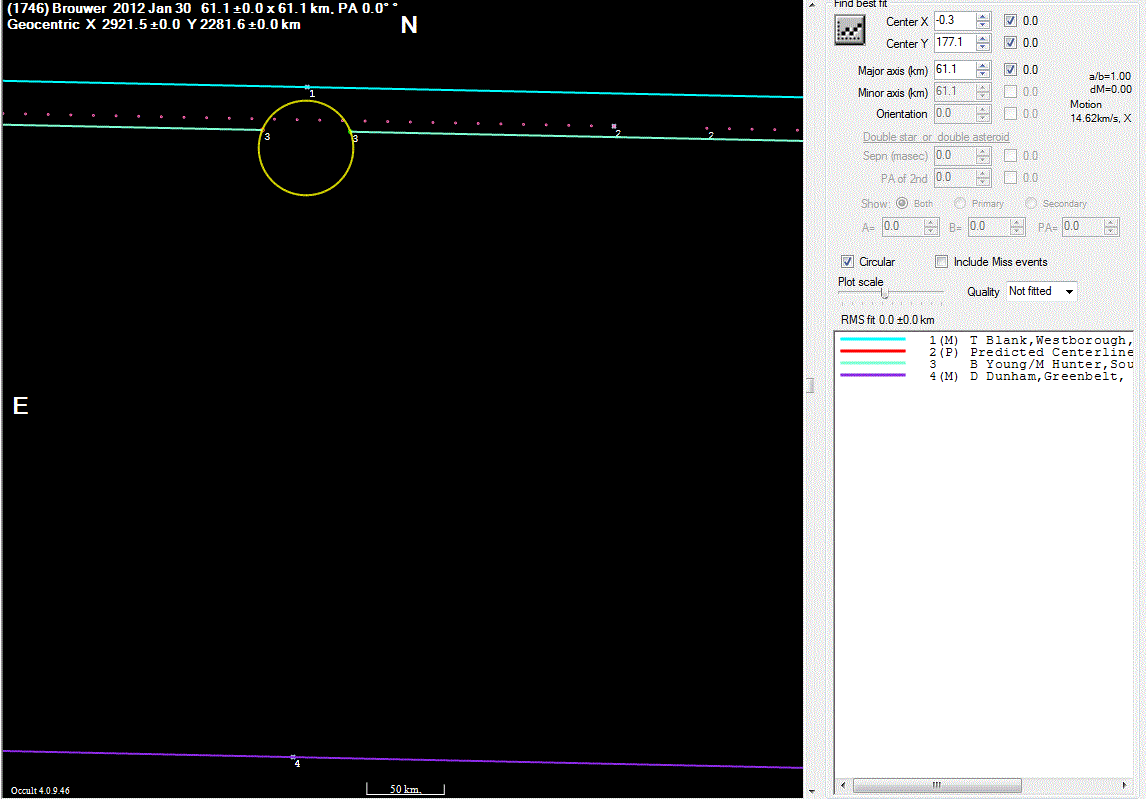The width and height of the screenshot is (1146, 799).
Task: Click the station 4 marker on purple chord
Action: 293,757
